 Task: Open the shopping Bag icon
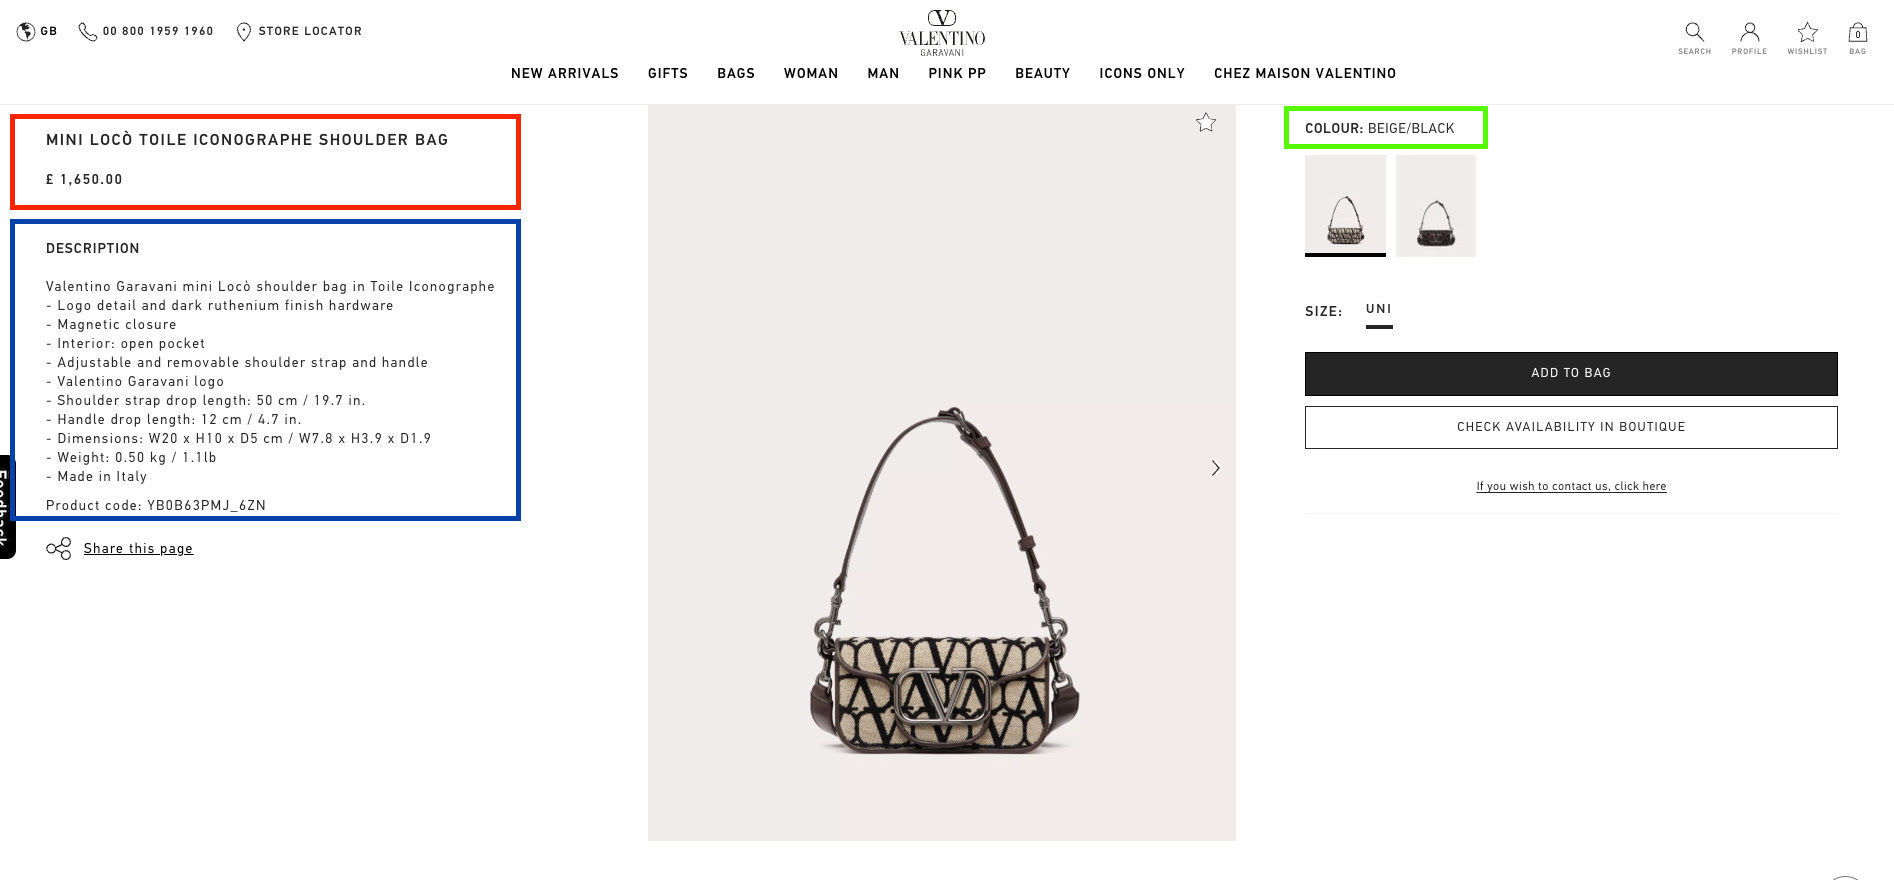1857,32
